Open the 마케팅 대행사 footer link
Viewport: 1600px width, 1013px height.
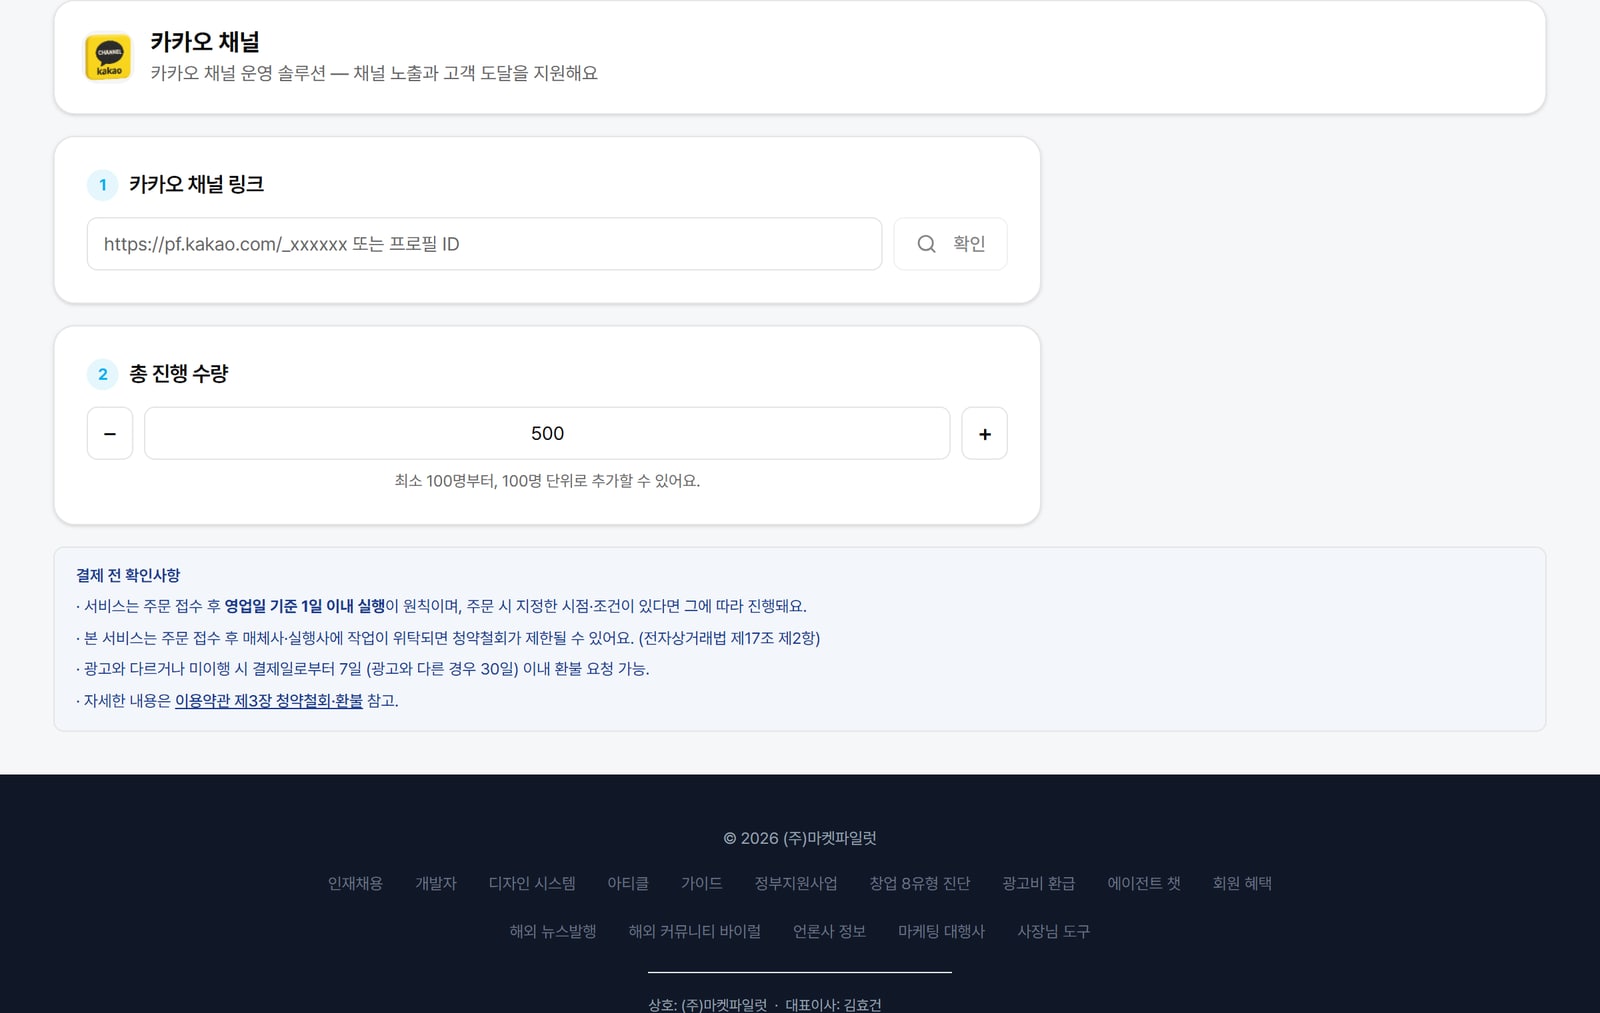click(942, 931)
